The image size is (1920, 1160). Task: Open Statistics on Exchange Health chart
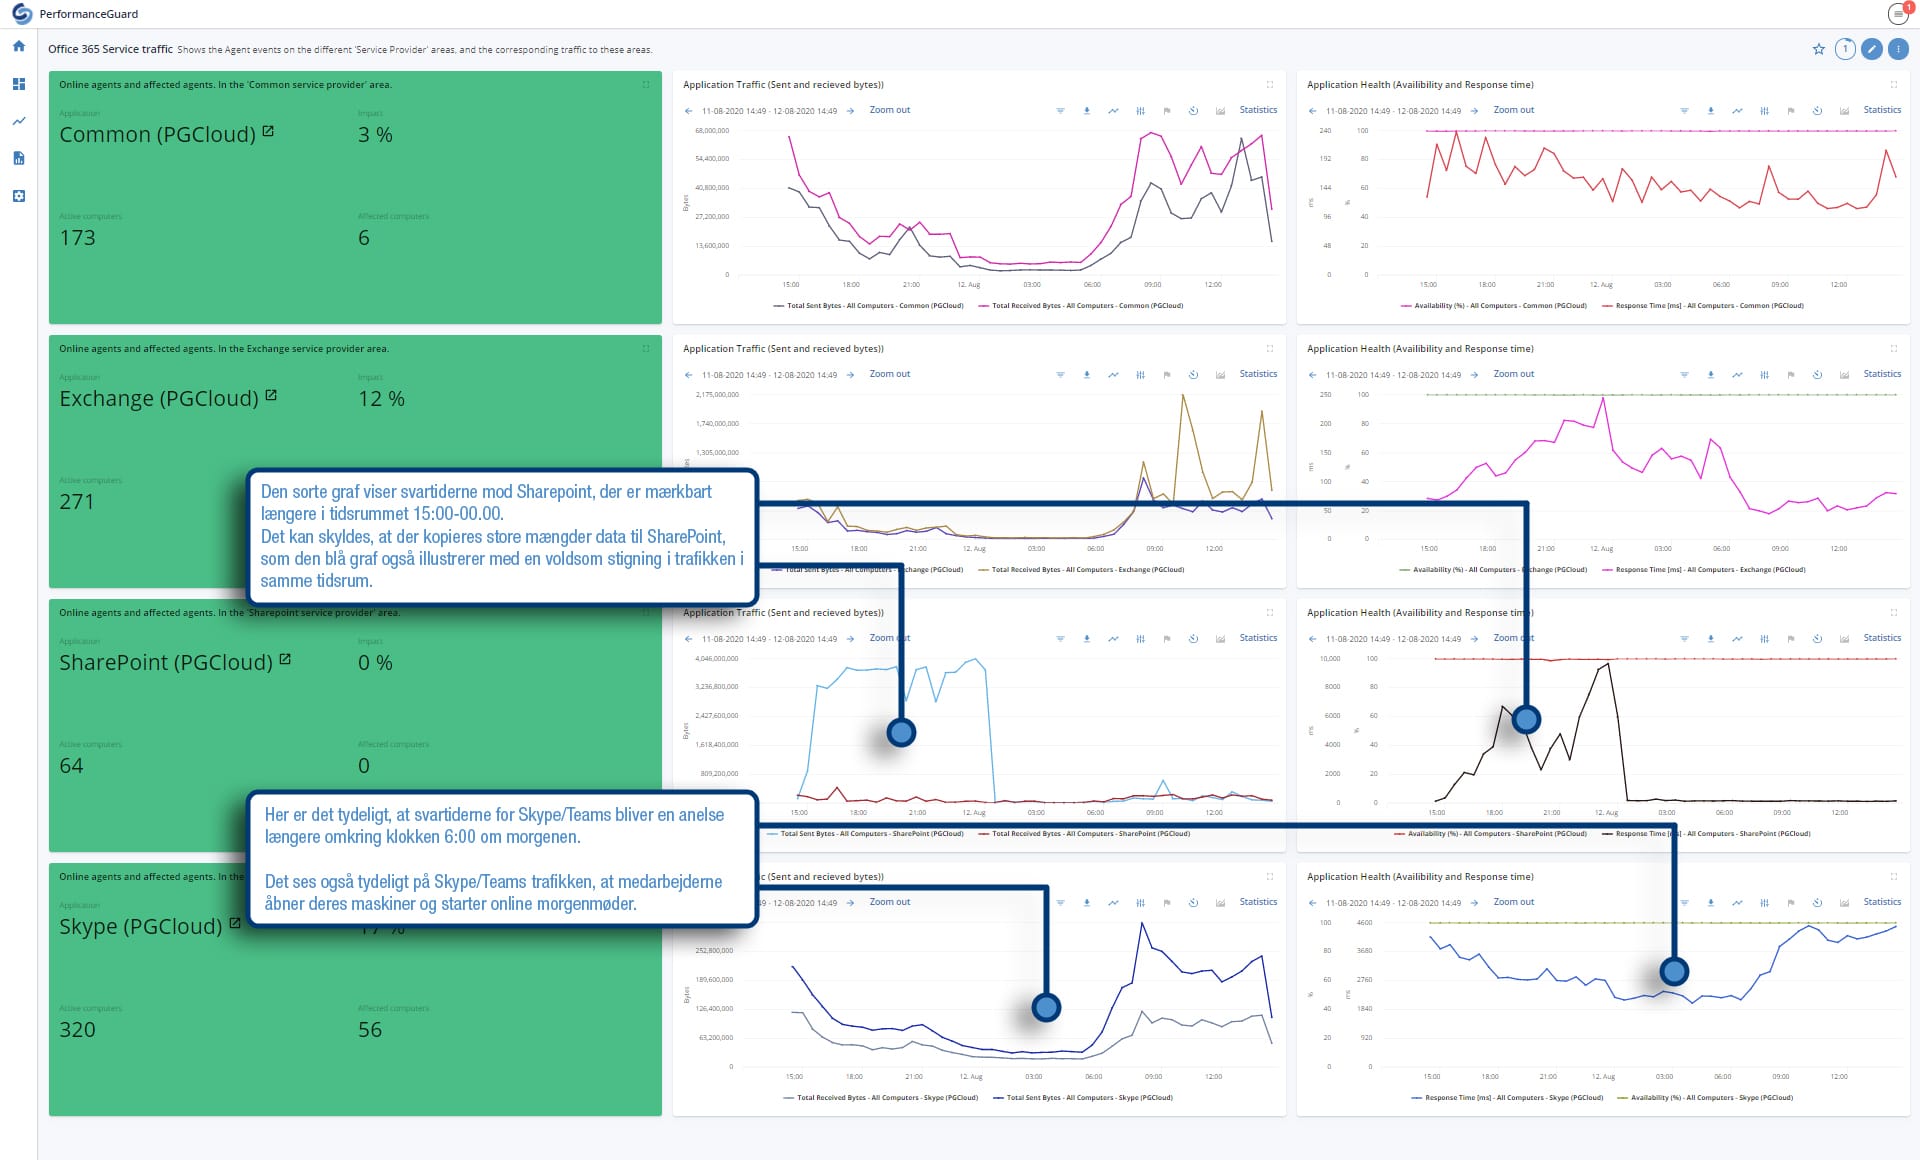[x=1882, y=374]
